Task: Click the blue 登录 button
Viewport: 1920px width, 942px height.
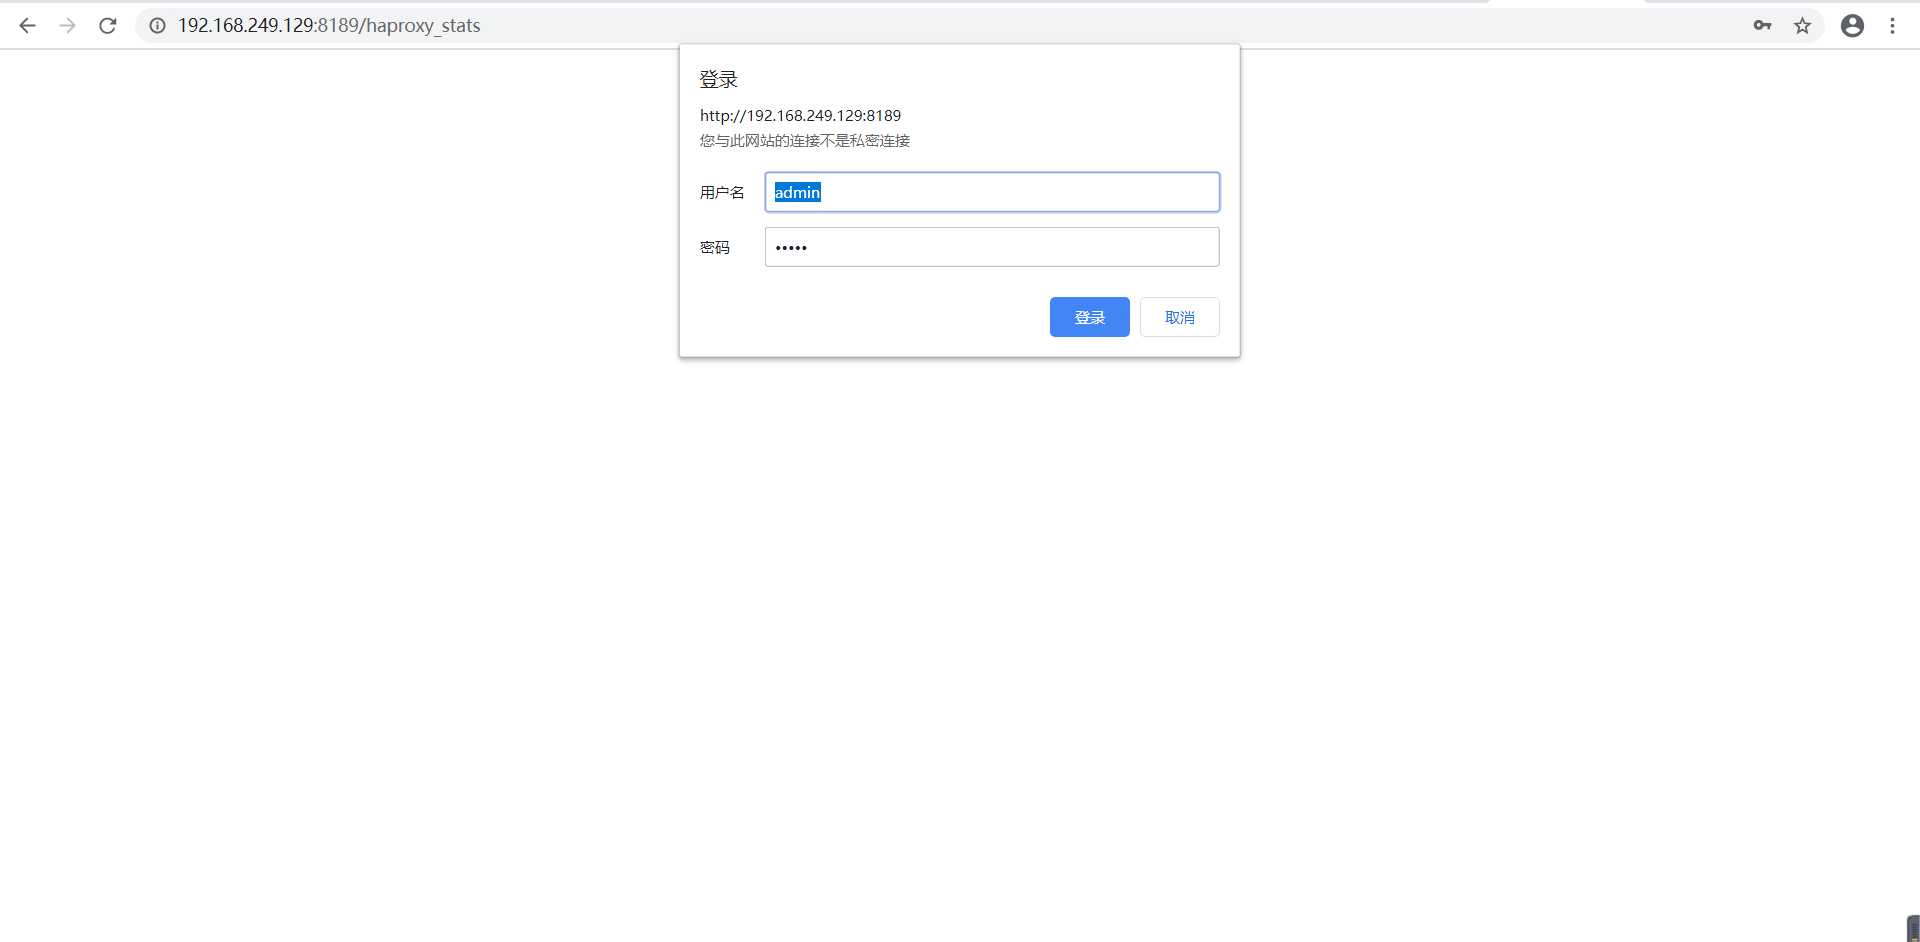Action: (1090, 317)
